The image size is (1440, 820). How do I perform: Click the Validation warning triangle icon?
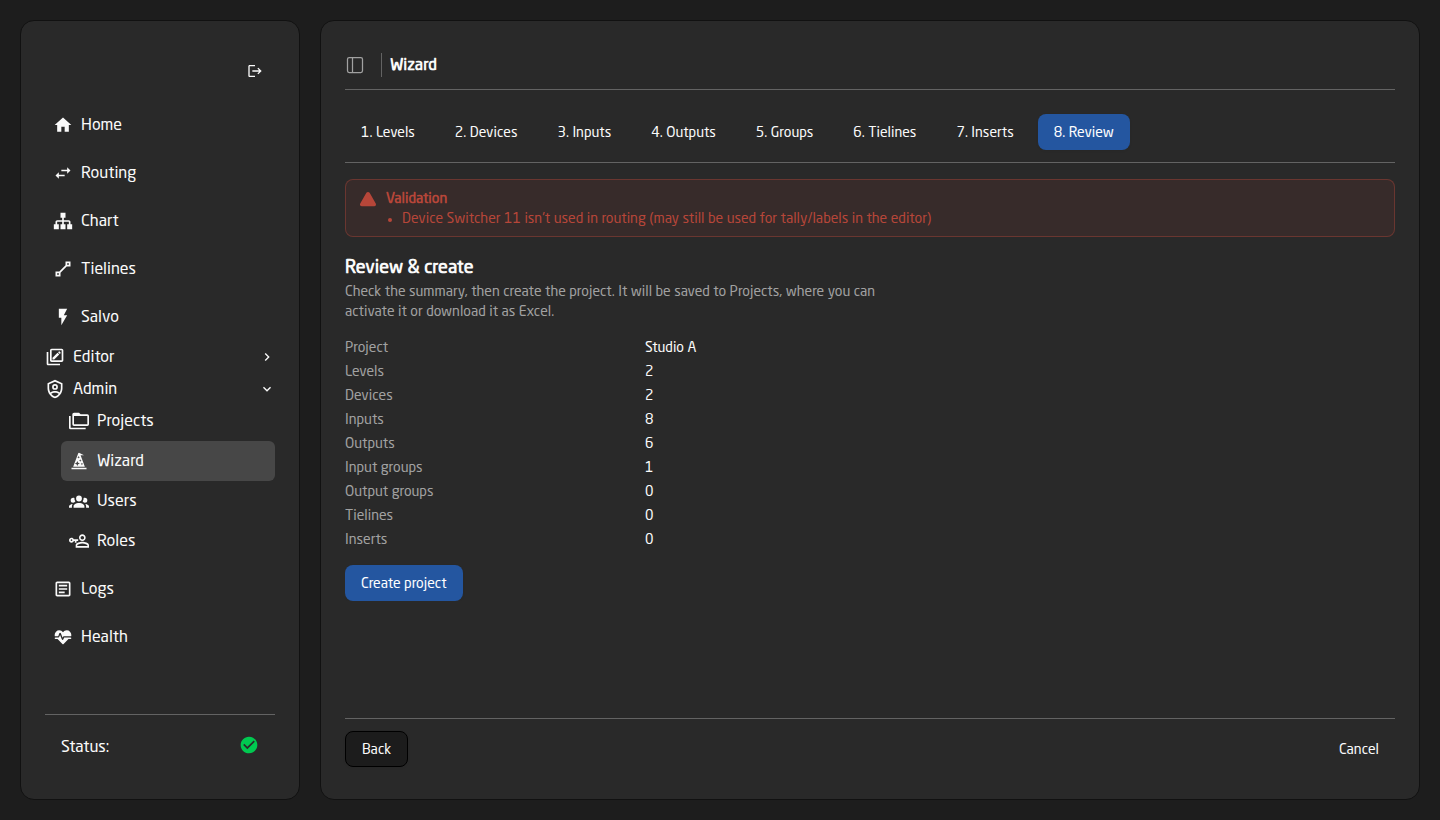368,198
